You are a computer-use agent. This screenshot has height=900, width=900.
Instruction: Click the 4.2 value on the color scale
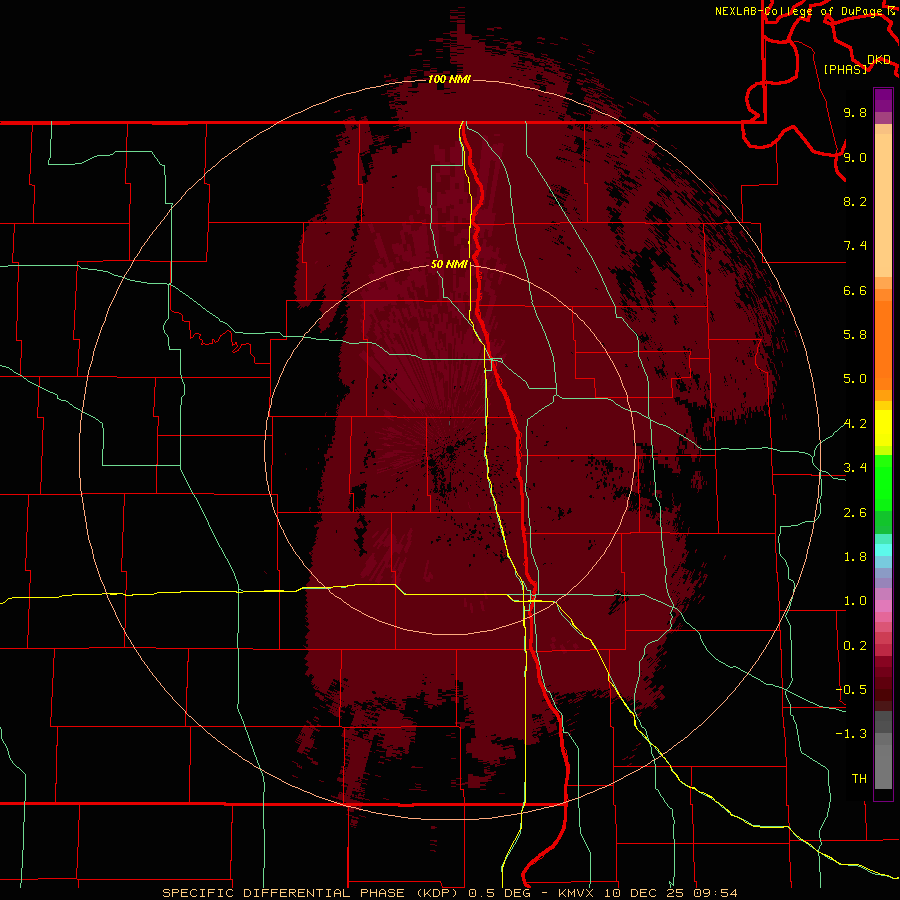[855, 424]
